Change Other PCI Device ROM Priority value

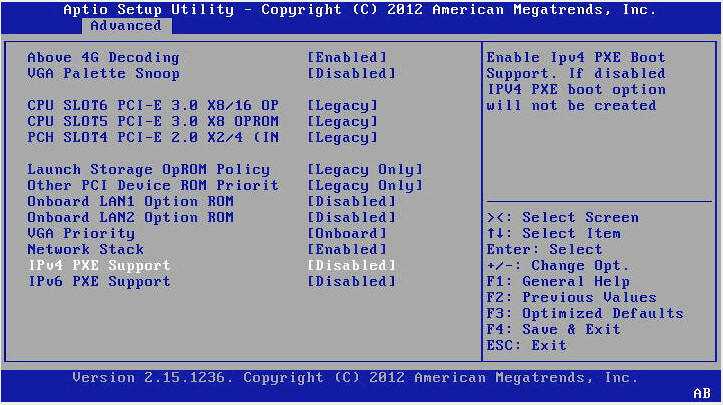364,185
